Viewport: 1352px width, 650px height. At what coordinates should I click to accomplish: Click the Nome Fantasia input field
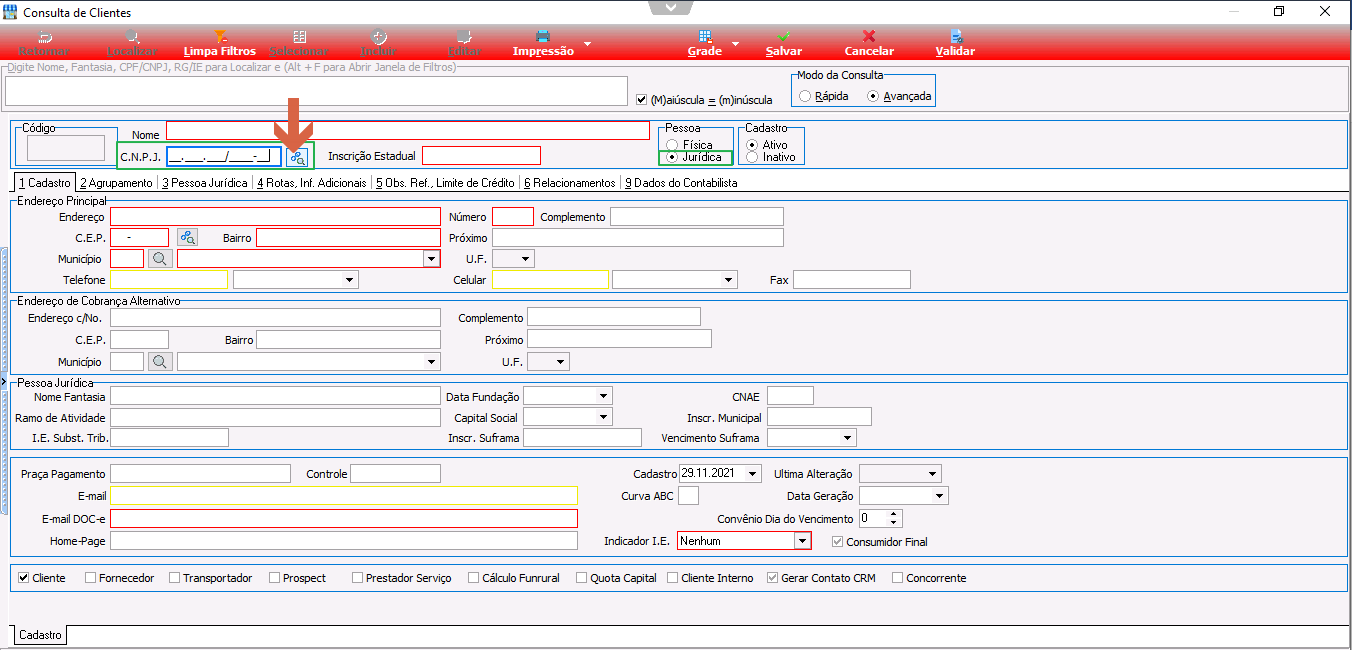click(x=275, y=396)
